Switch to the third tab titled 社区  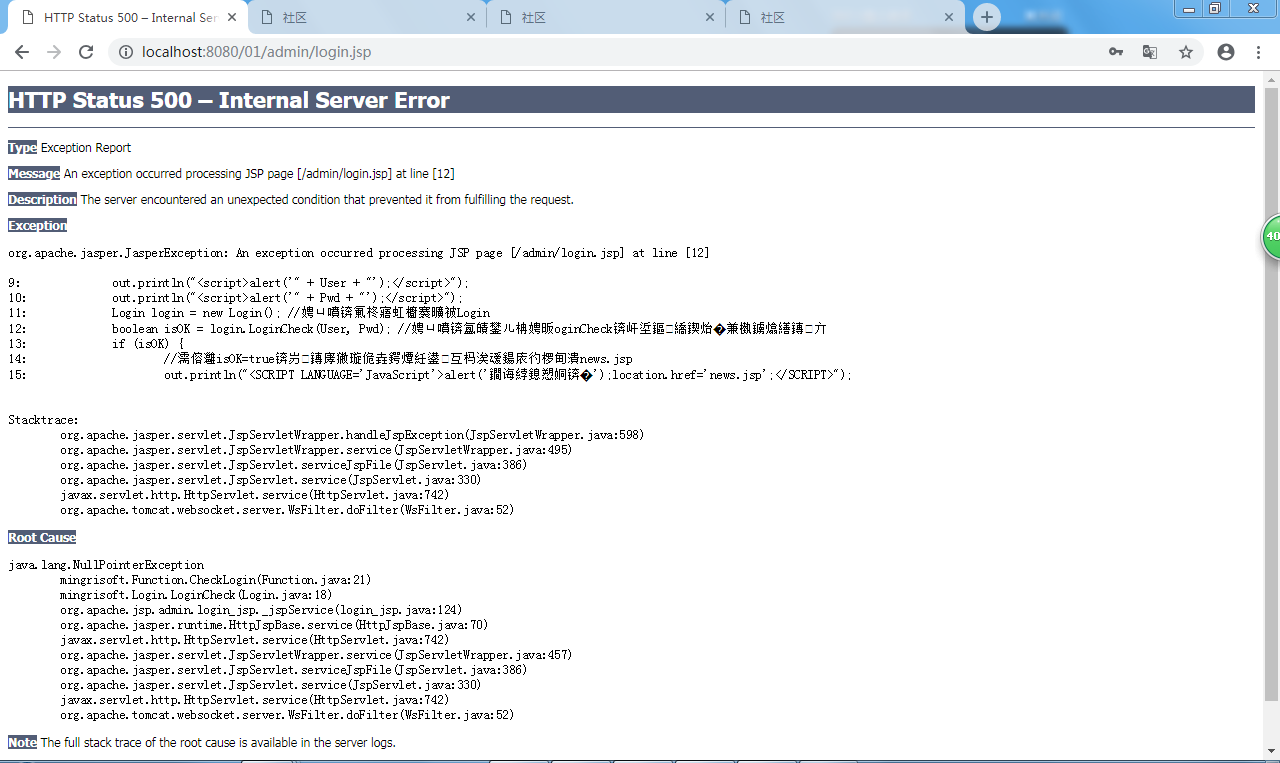pyautogui.click(x=606, y=17)
